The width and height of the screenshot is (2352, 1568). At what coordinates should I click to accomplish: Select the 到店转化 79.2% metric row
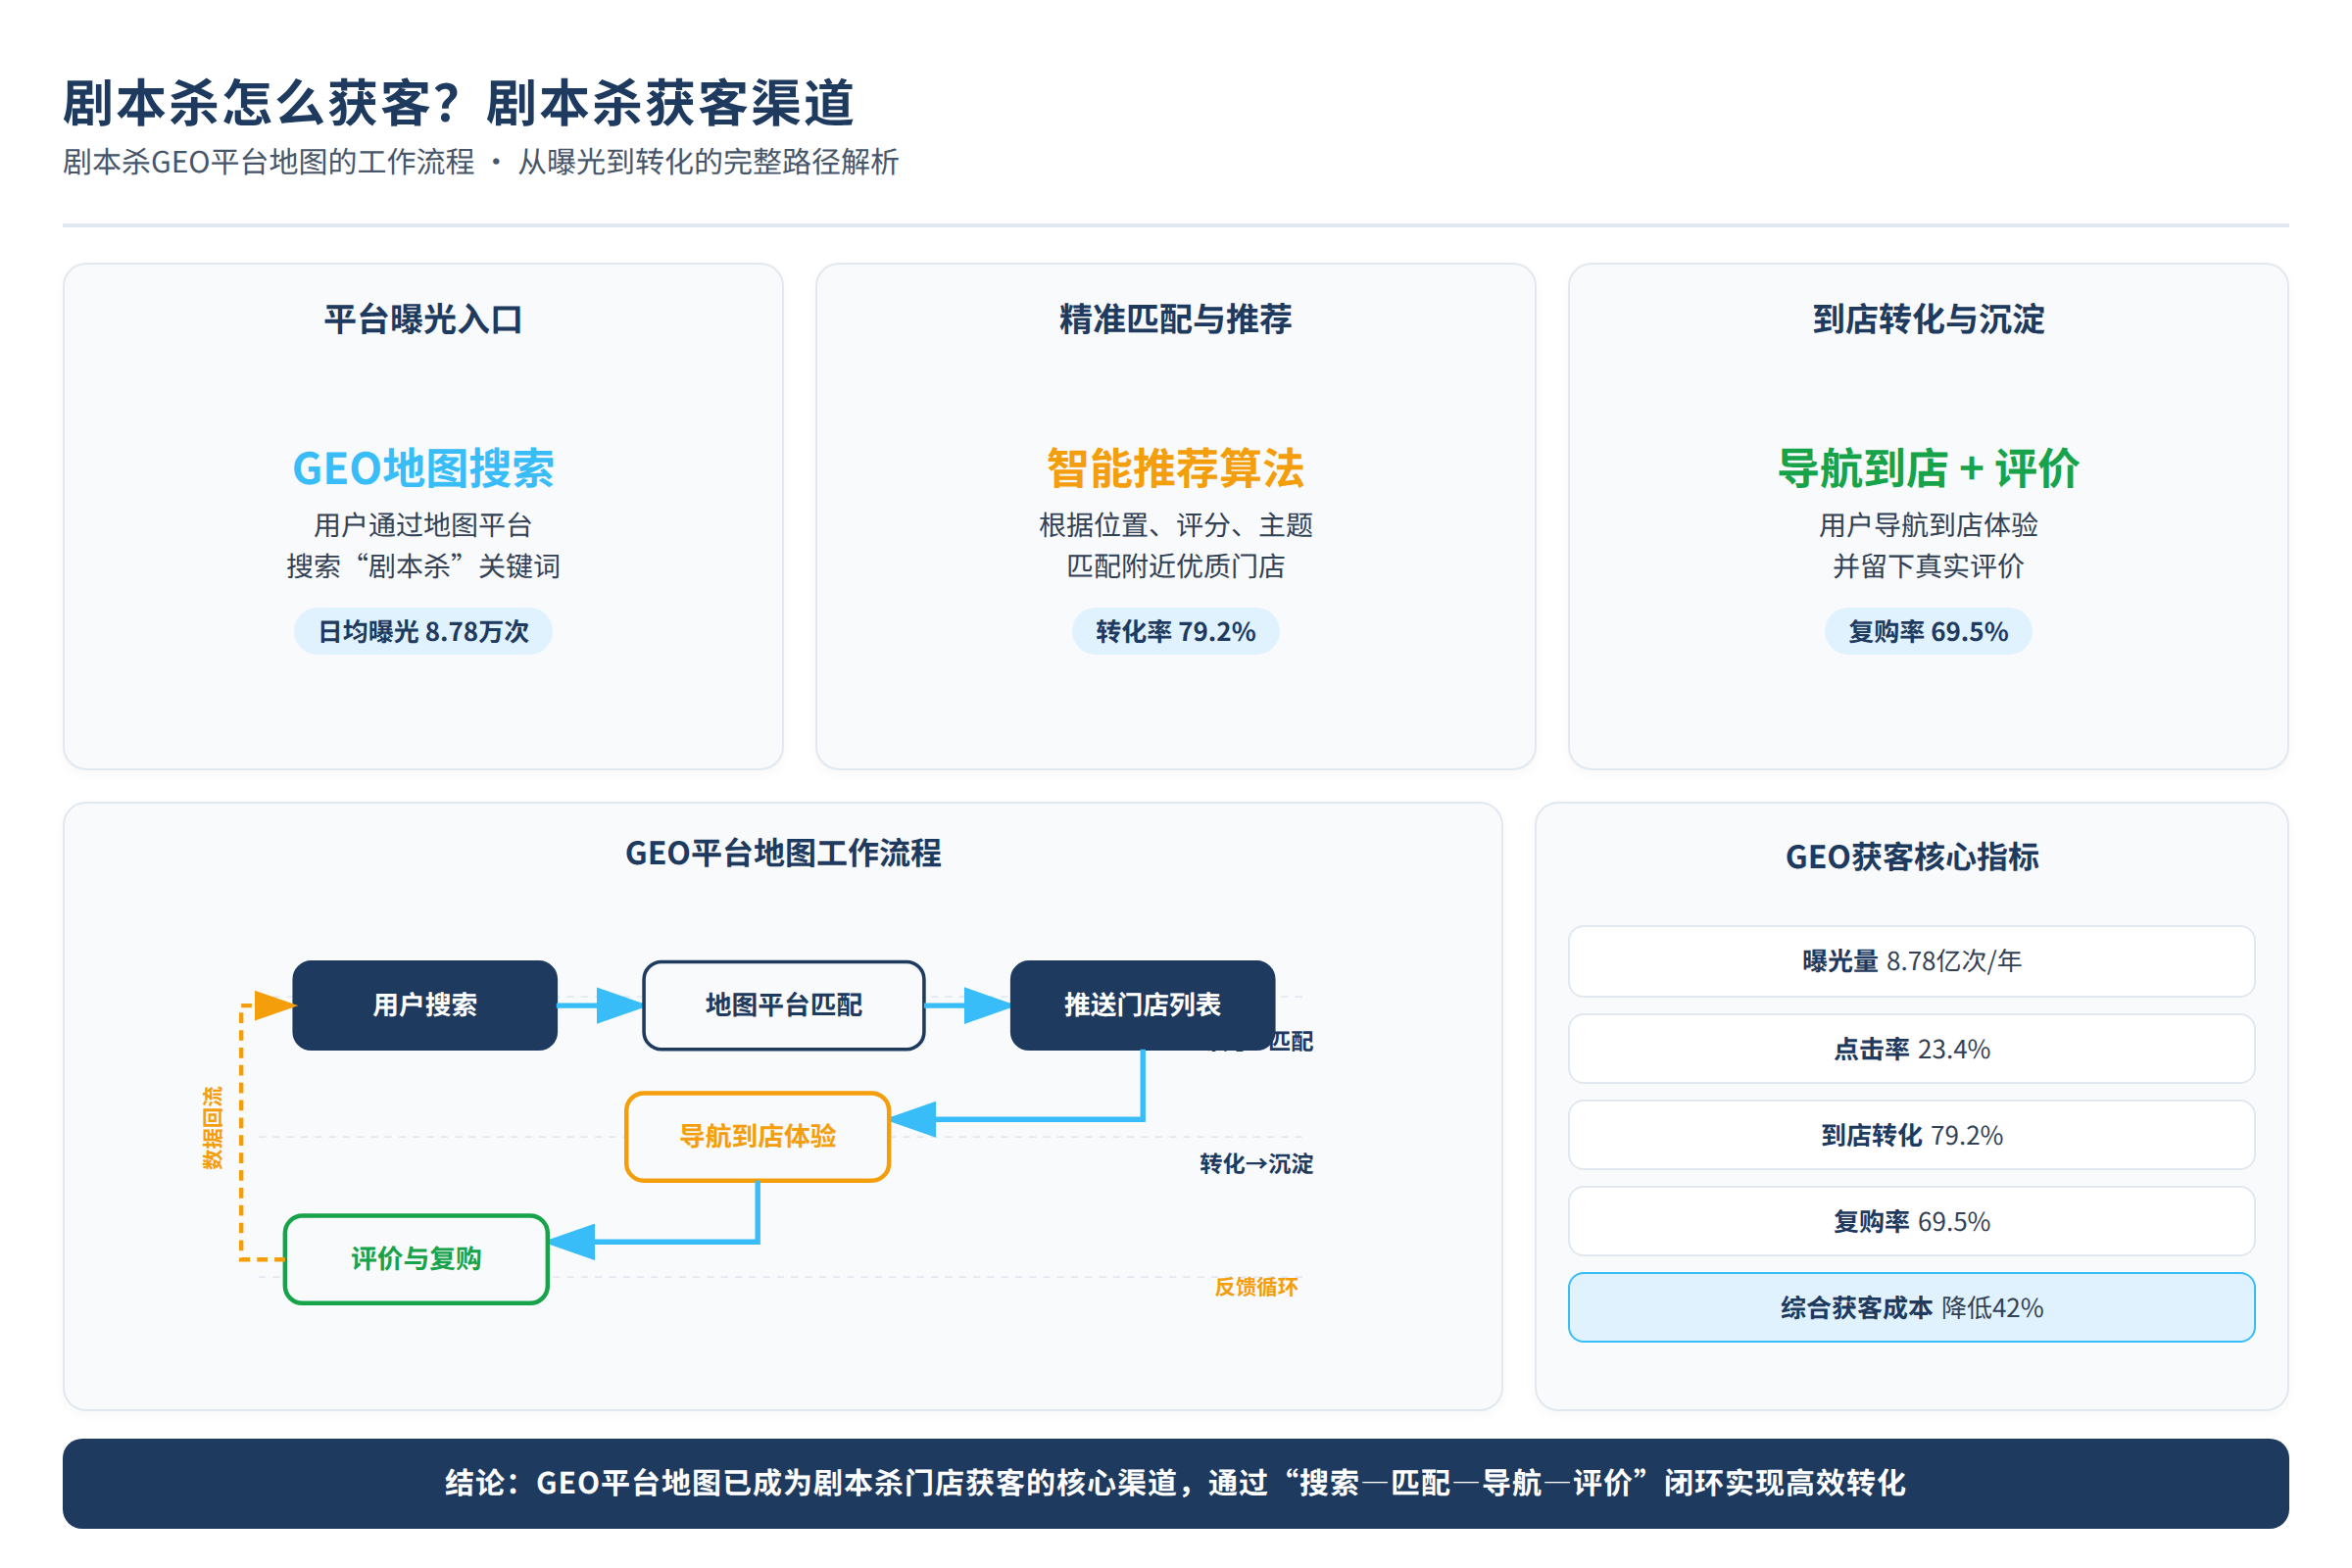pos(1912,1135)
